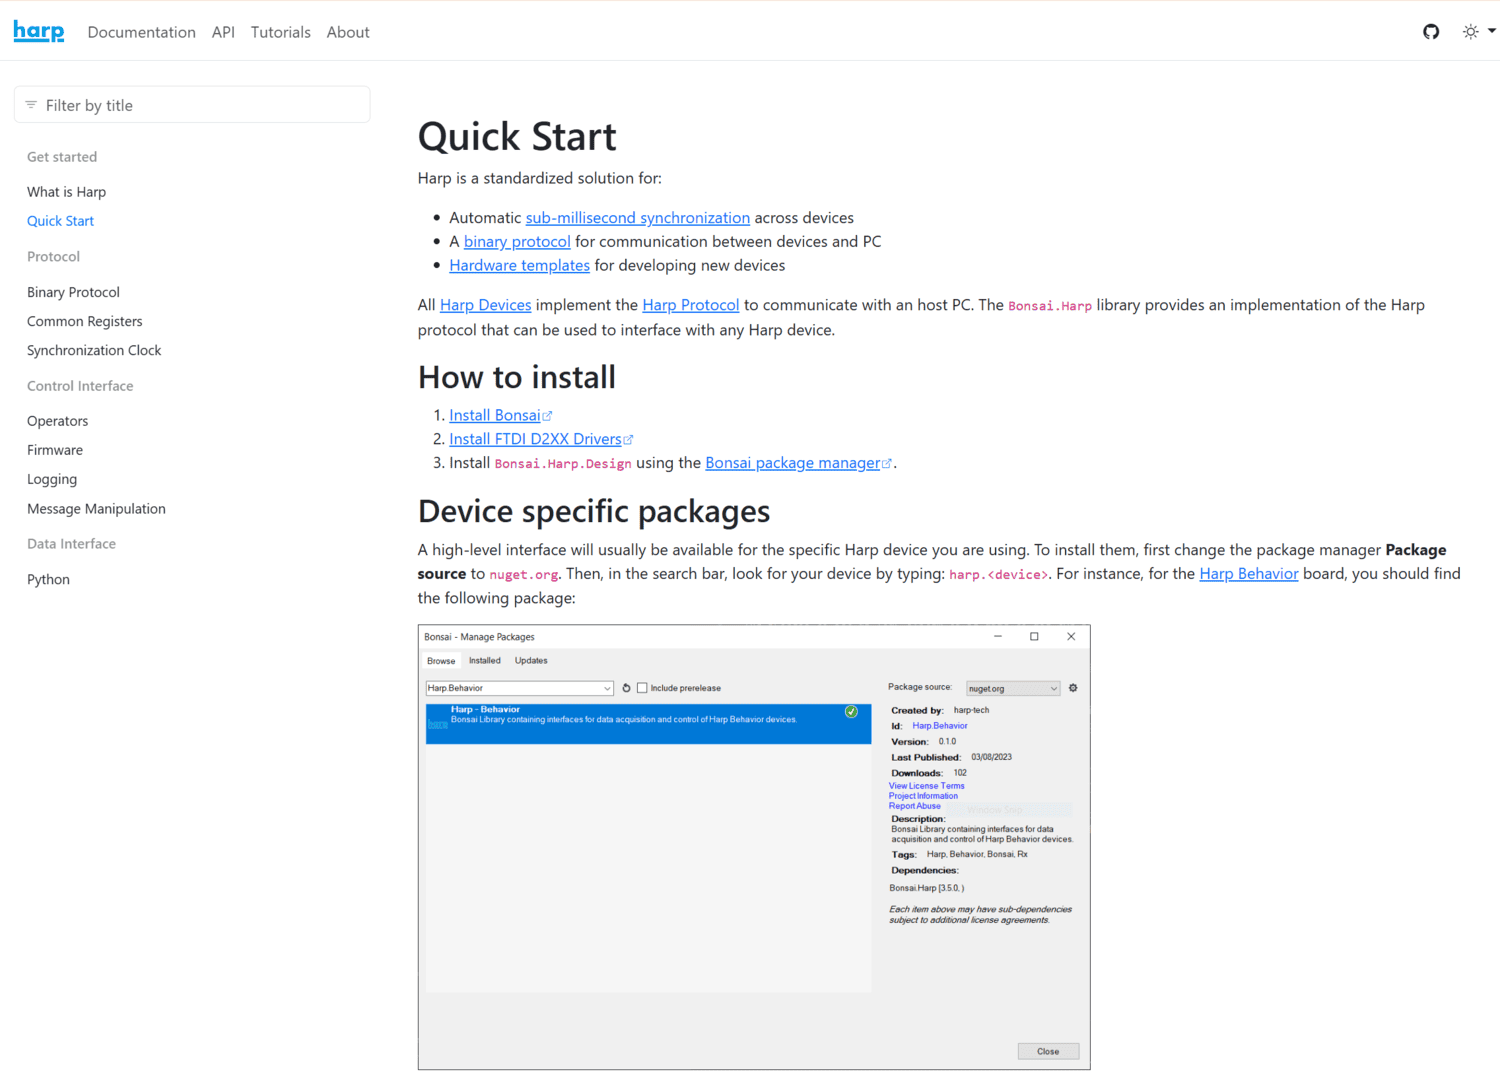
Task: Open Install Bonsai external link
Action: point(500,415)
